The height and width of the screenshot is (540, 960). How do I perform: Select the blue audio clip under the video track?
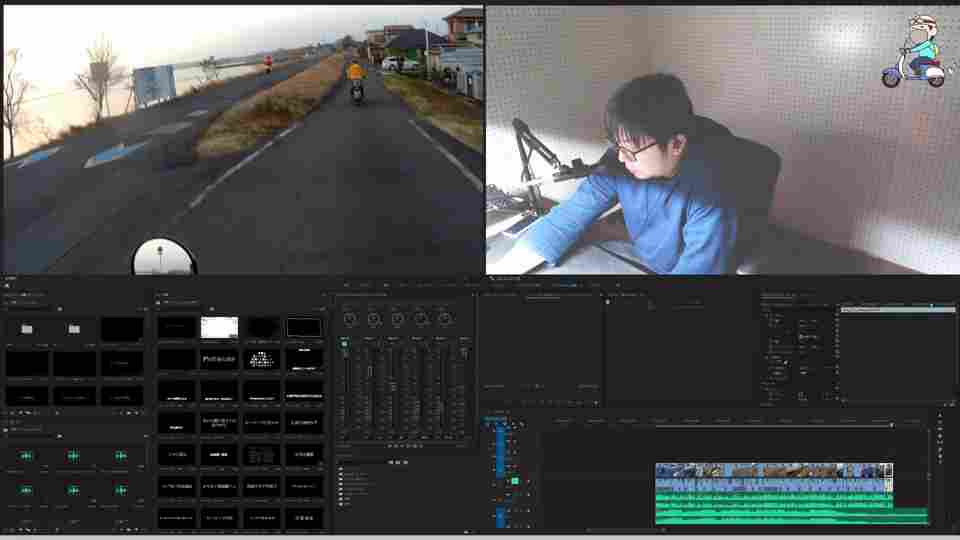coord(774,485)
